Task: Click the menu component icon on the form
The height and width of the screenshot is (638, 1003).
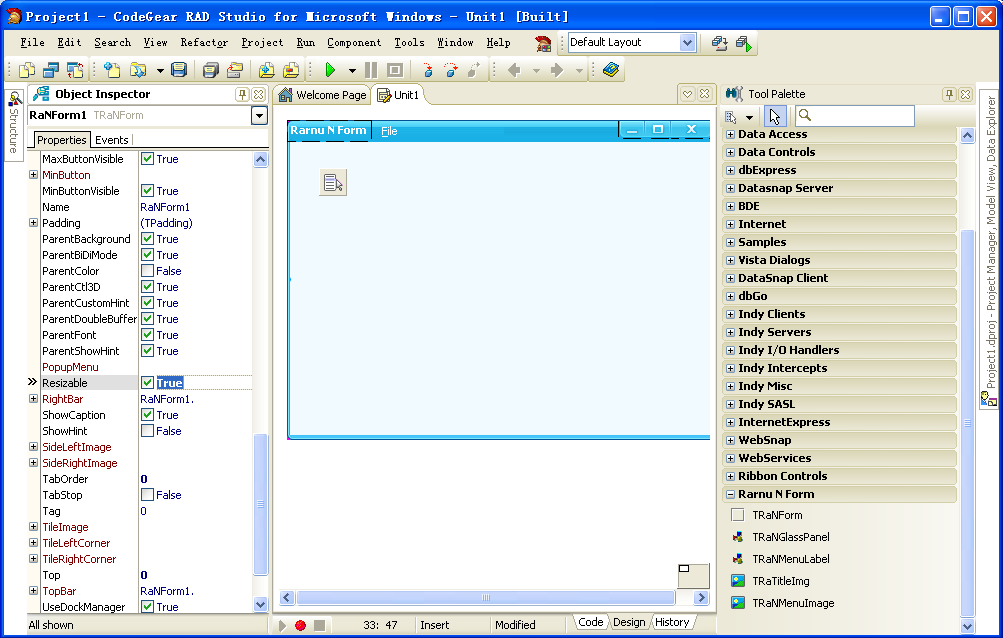Action: point(333,182)
